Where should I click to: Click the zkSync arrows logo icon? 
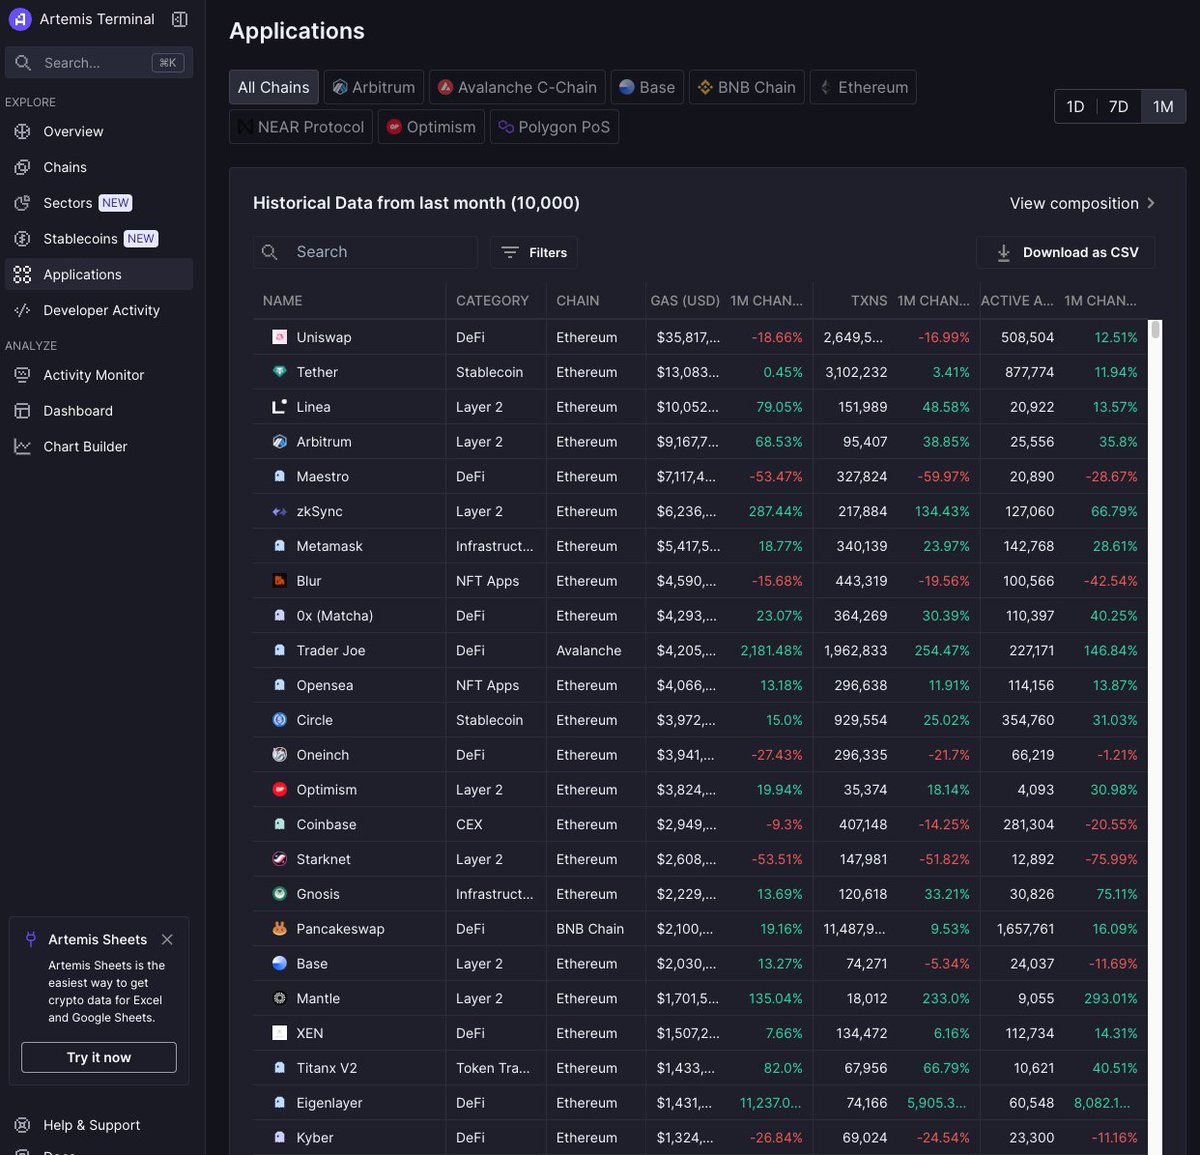coord(280,511)
